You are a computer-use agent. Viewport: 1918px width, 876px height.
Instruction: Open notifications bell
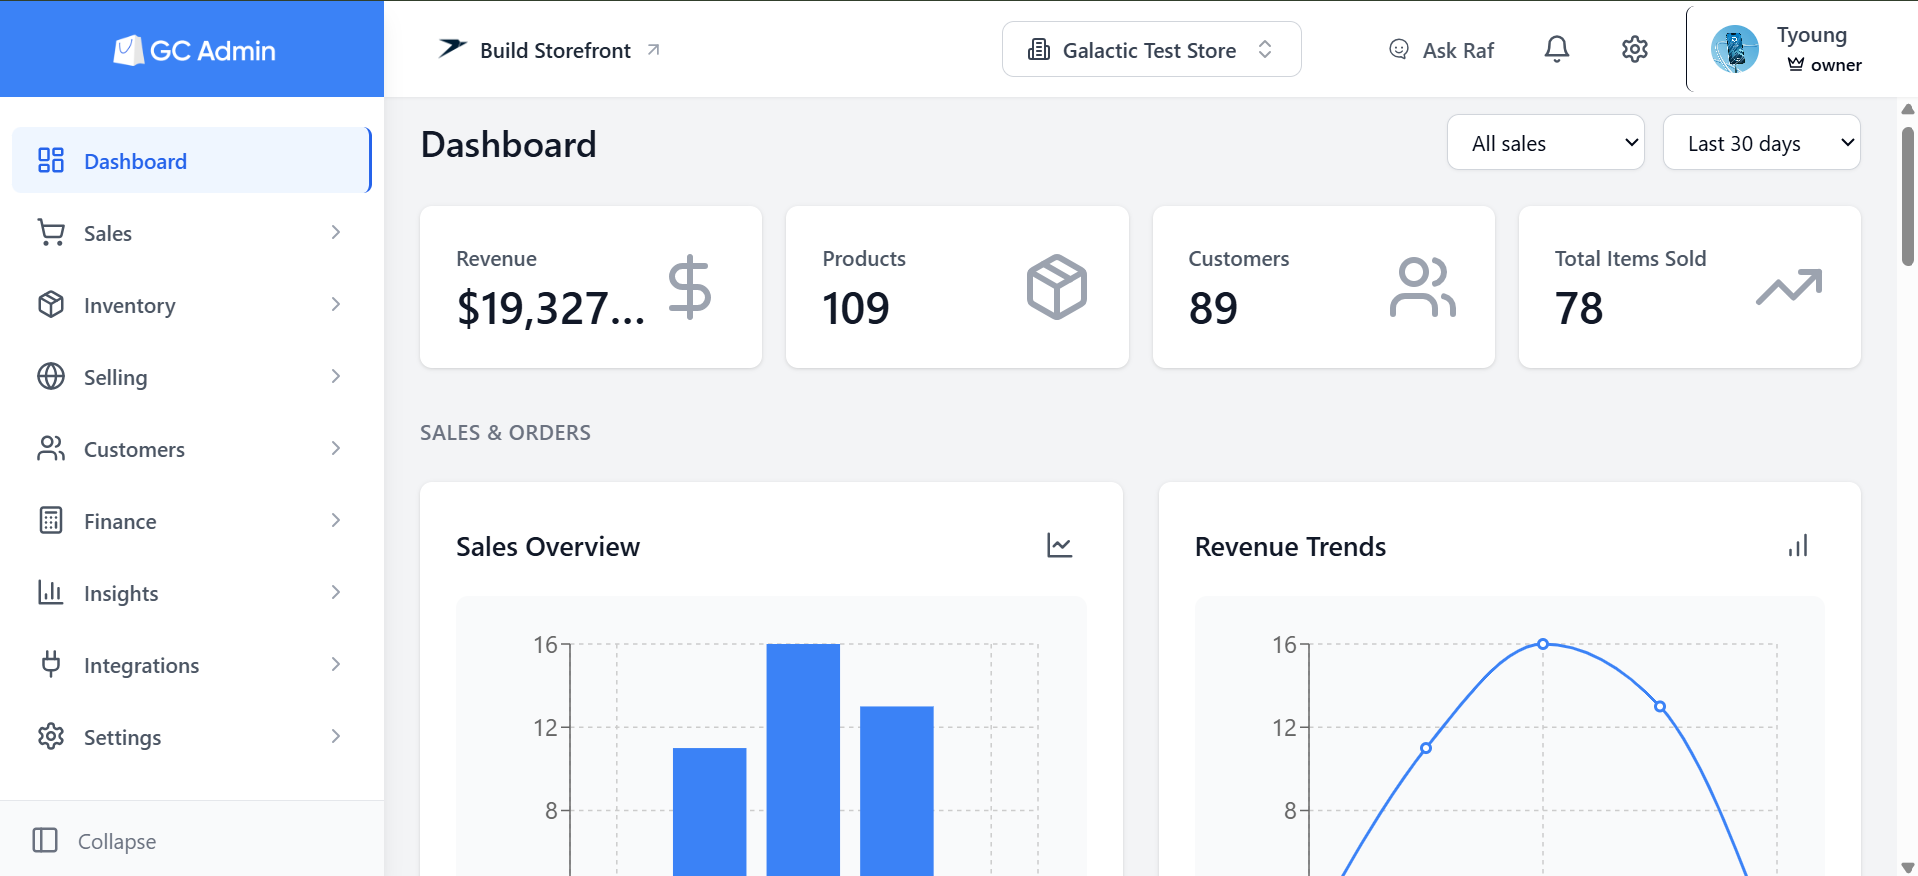pos(1557,49)
